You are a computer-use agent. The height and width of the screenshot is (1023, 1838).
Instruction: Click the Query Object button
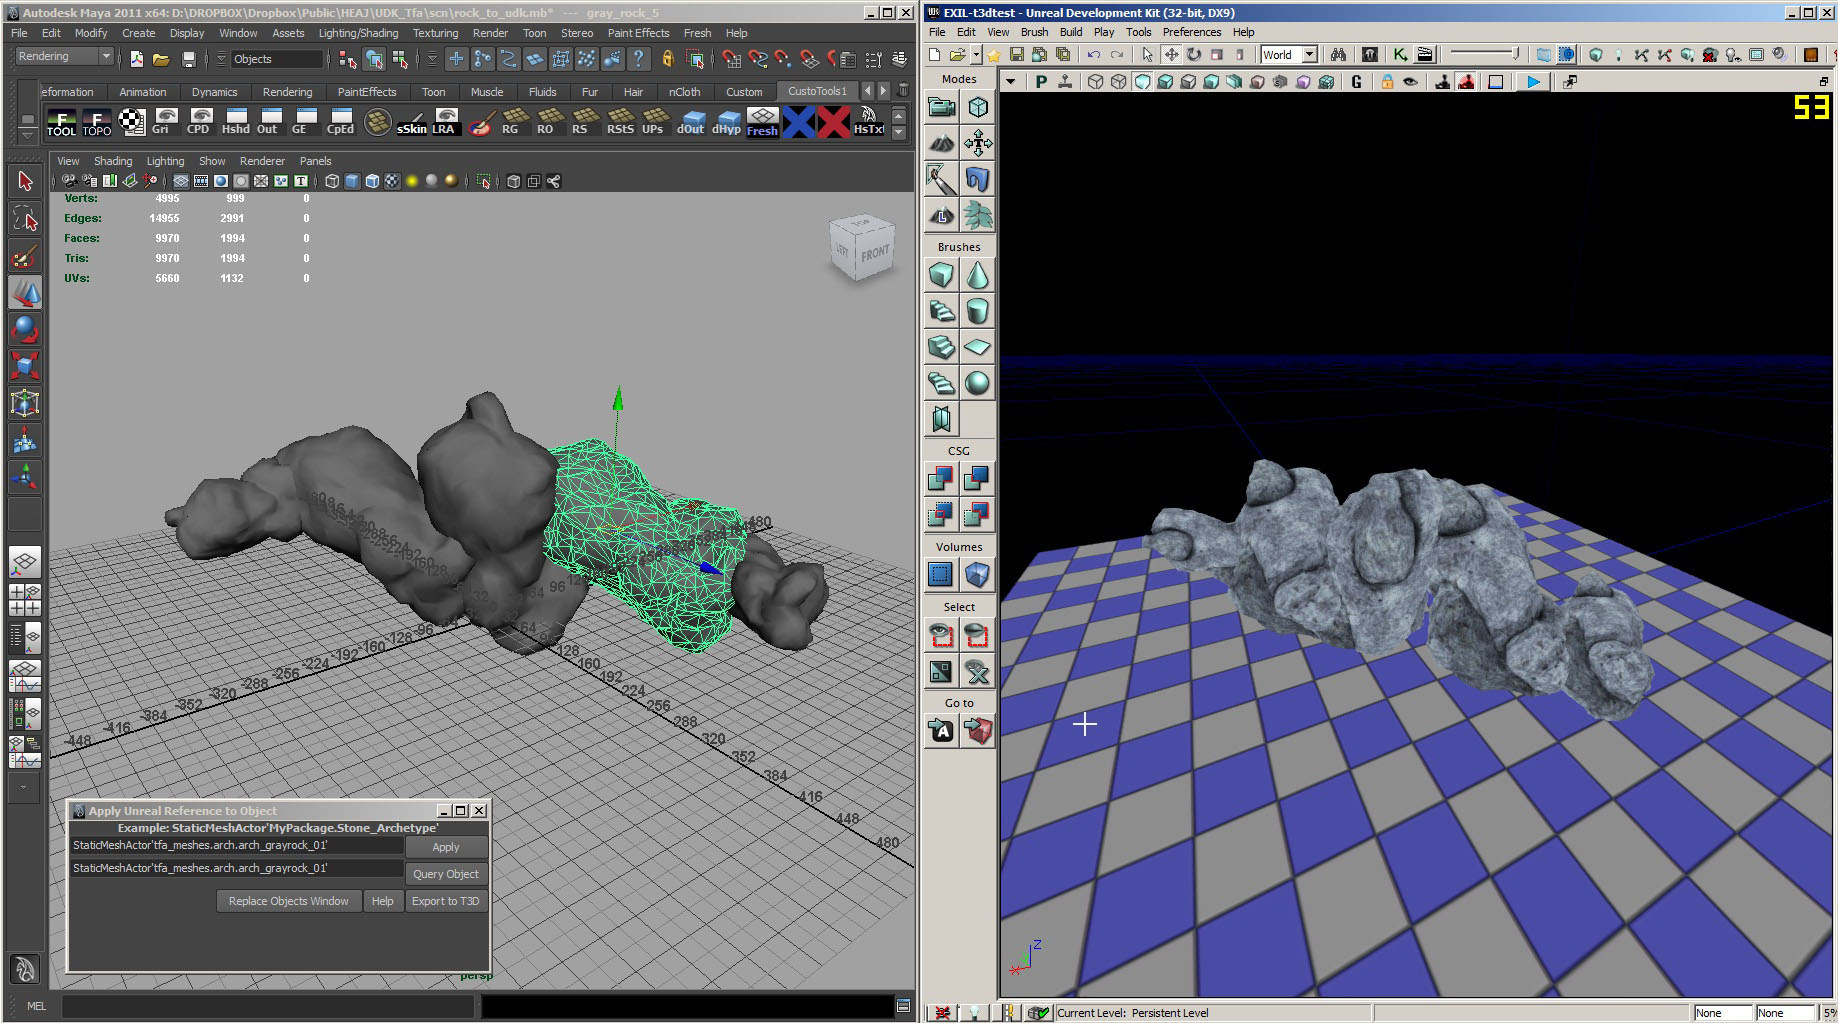coord(446,874)
